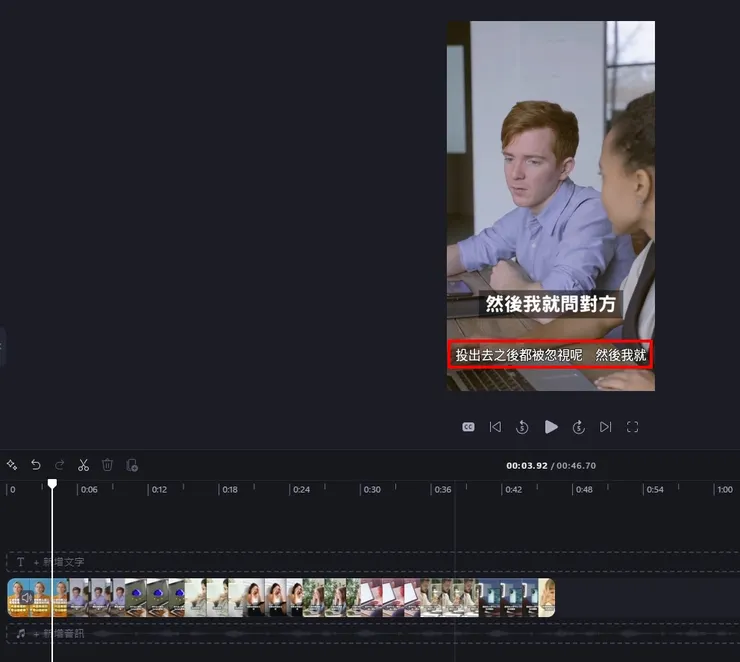Redo the last undone edit
The image size is (740, 662).
[59, 465]
